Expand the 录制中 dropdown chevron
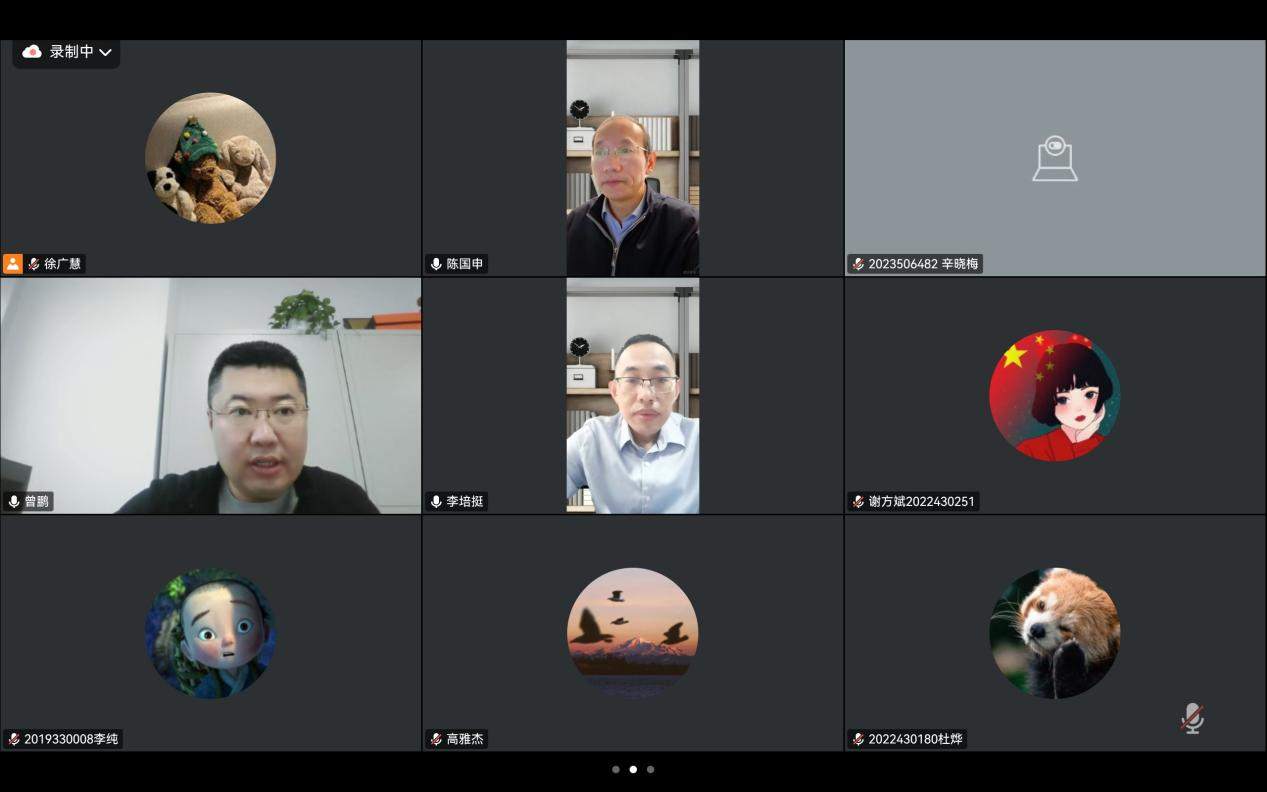Viewport: 1267px width, 792px height. 105,52
